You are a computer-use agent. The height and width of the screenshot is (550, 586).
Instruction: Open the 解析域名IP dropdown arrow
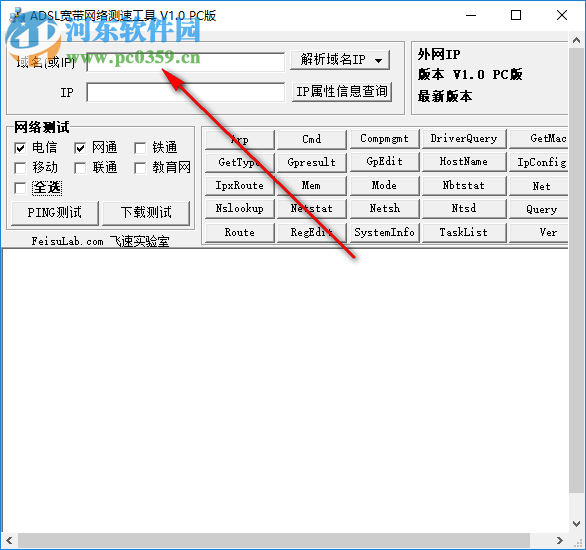click(379, 60)
